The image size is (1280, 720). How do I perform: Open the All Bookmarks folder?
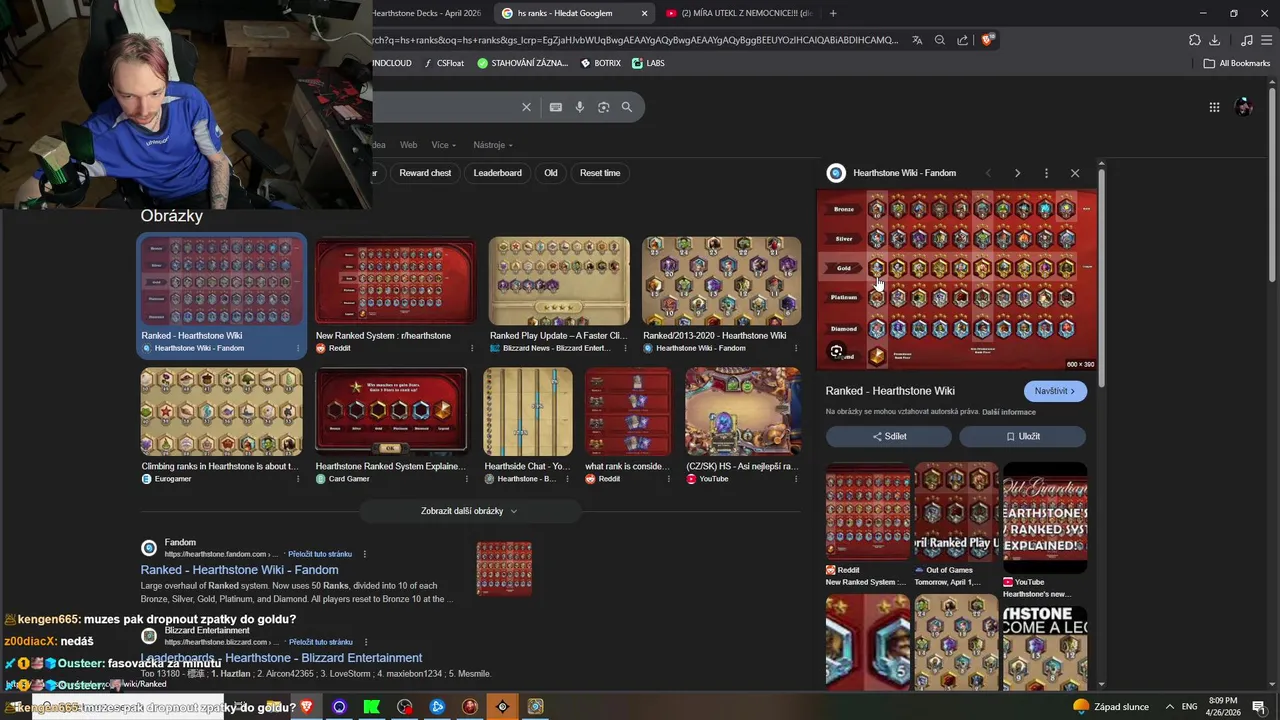(x=1236, y=63)
